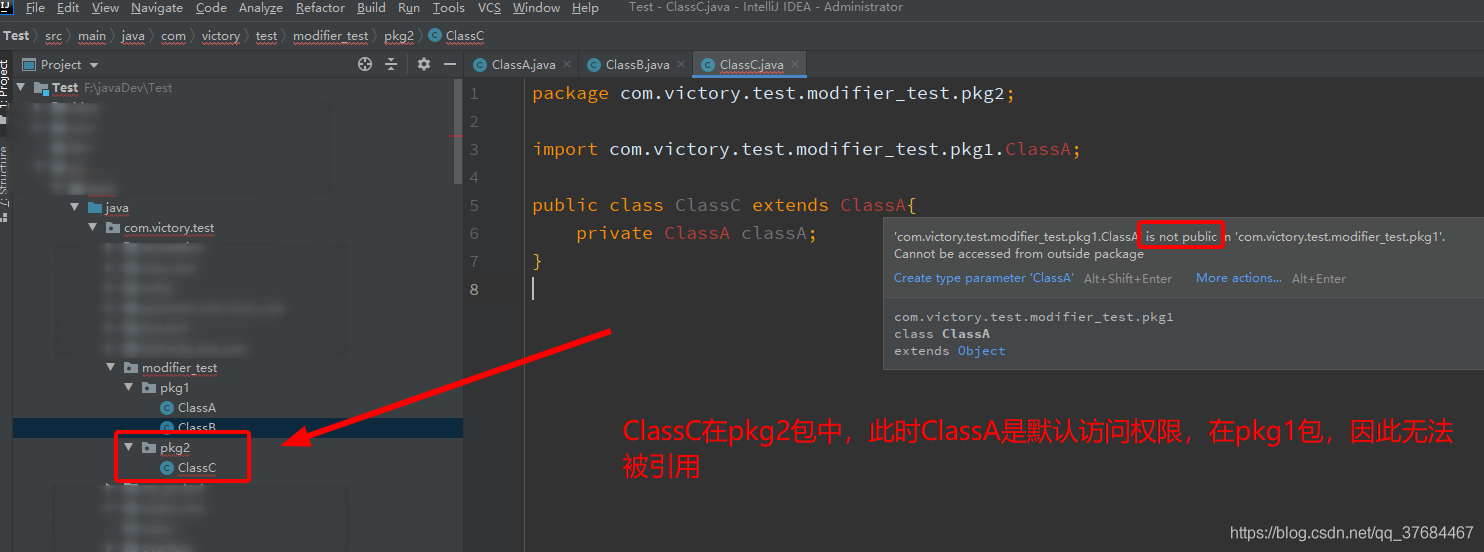Viewport: 1484px width, 552px height.
Task: Click the 'pkg2' breadcrumb
Action: pos(399,36)
